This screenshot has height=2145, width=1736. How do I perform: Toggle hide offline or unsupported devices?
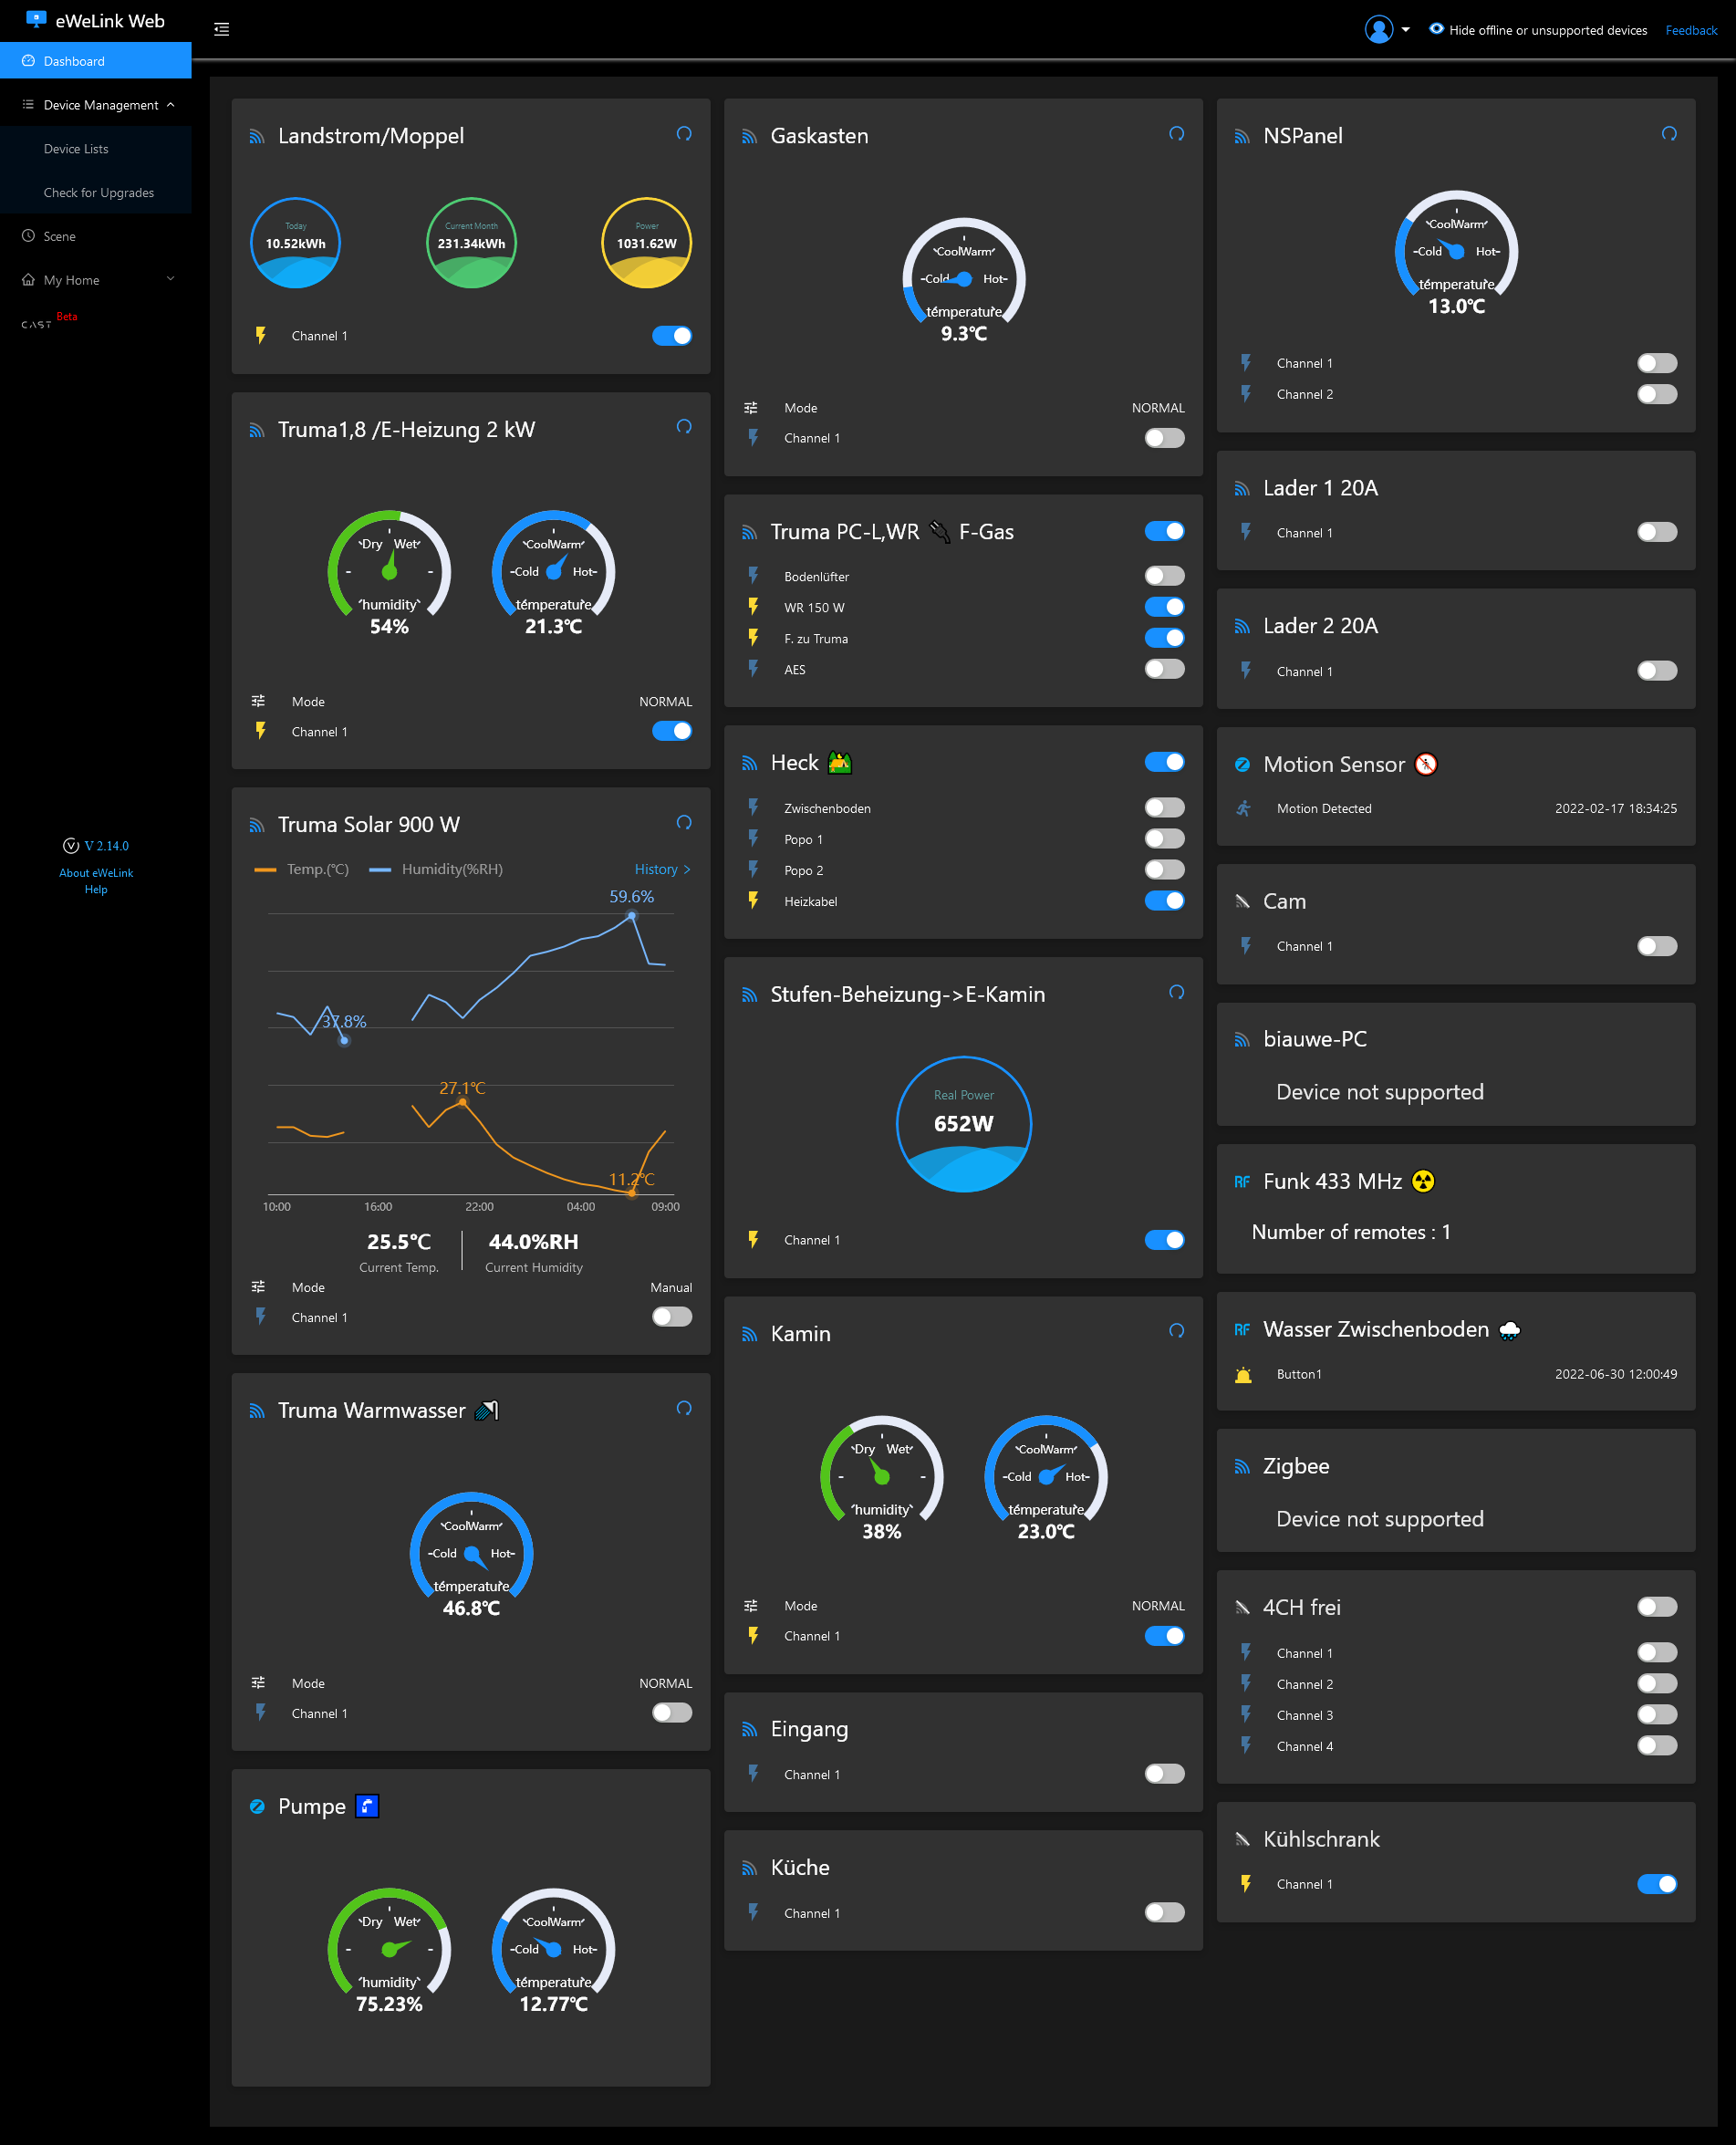click(1538, 30)
